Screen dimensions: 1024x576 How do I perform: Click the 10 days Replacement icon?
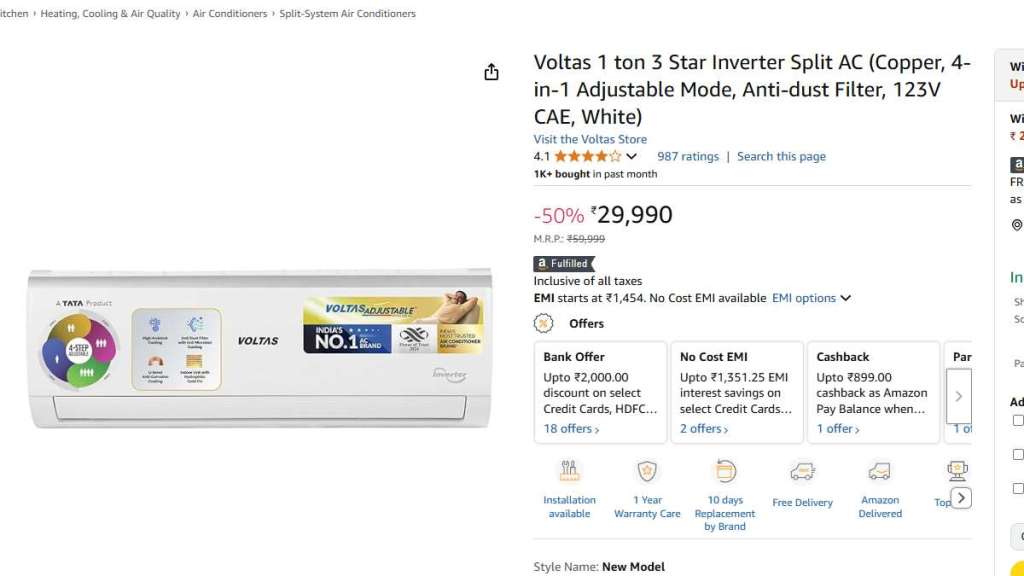(725, 471)
